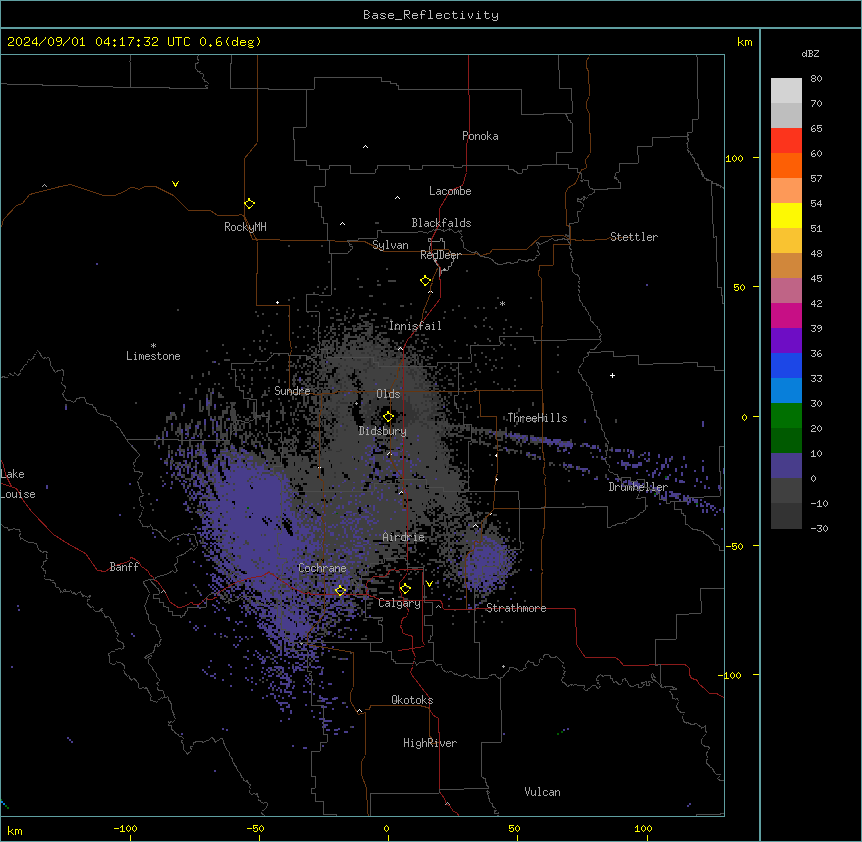Click the Base_Reflectivity title text
This screenshot has height=842, width=862.
pyautogui.click(x=430, y=15)
